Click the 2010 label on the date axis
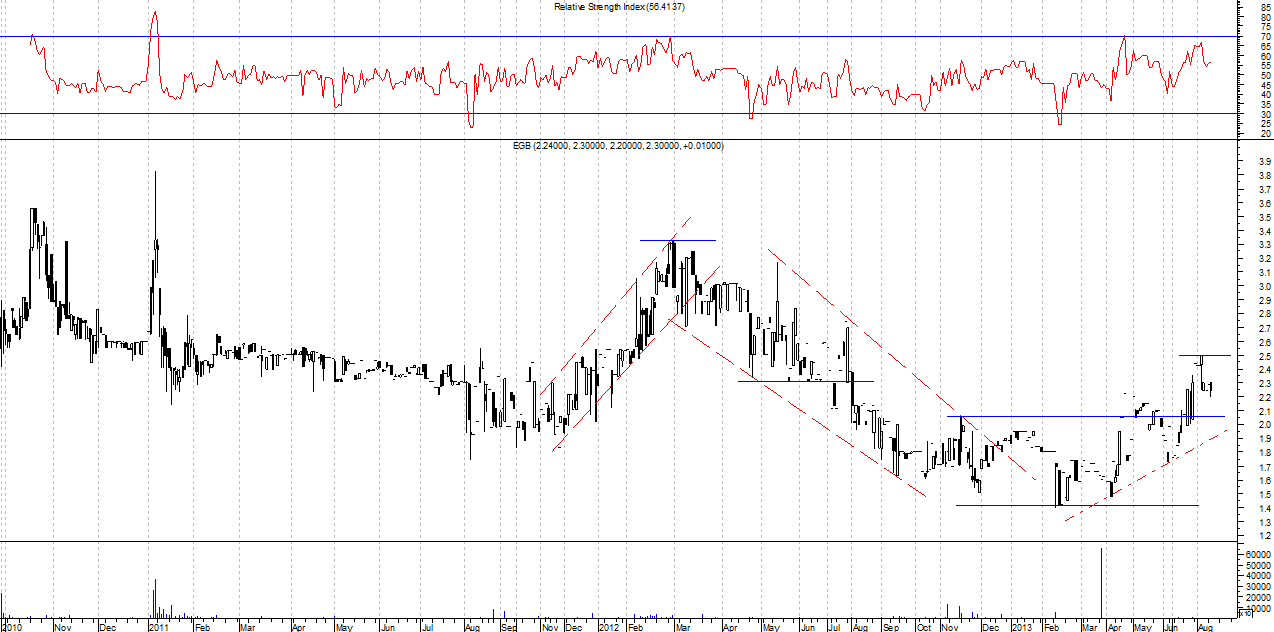Viewport: 1274px width, 632px height. click(11, 627)
